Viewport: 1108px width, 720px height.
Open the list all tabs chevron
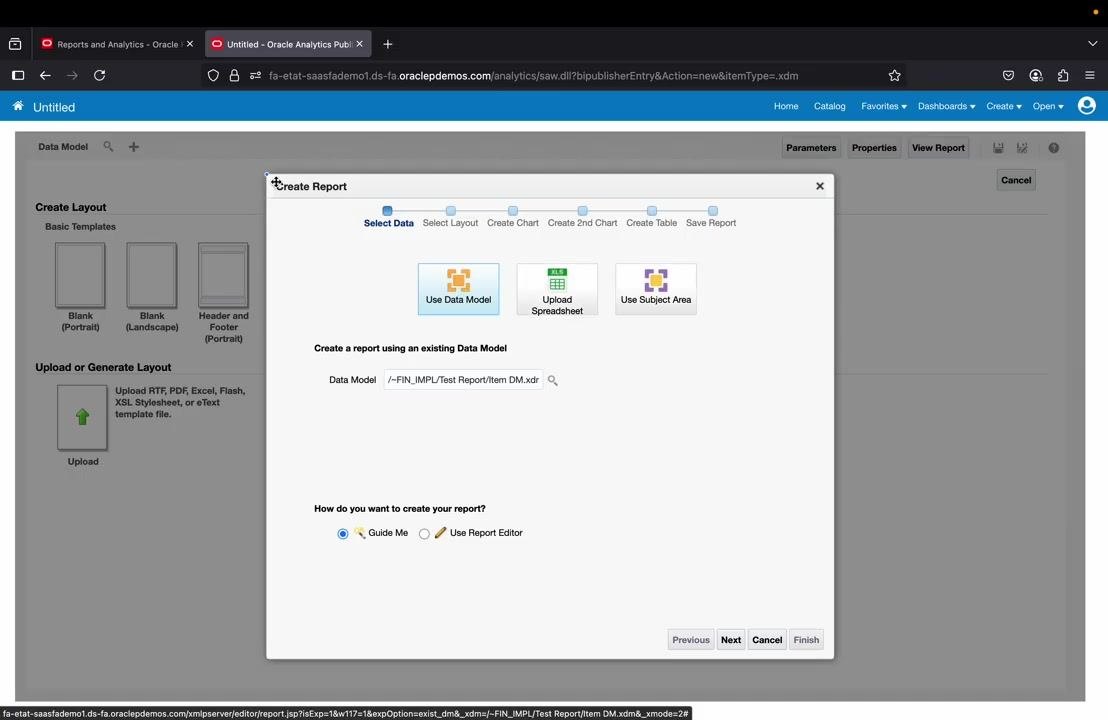tap(1092, 44)
